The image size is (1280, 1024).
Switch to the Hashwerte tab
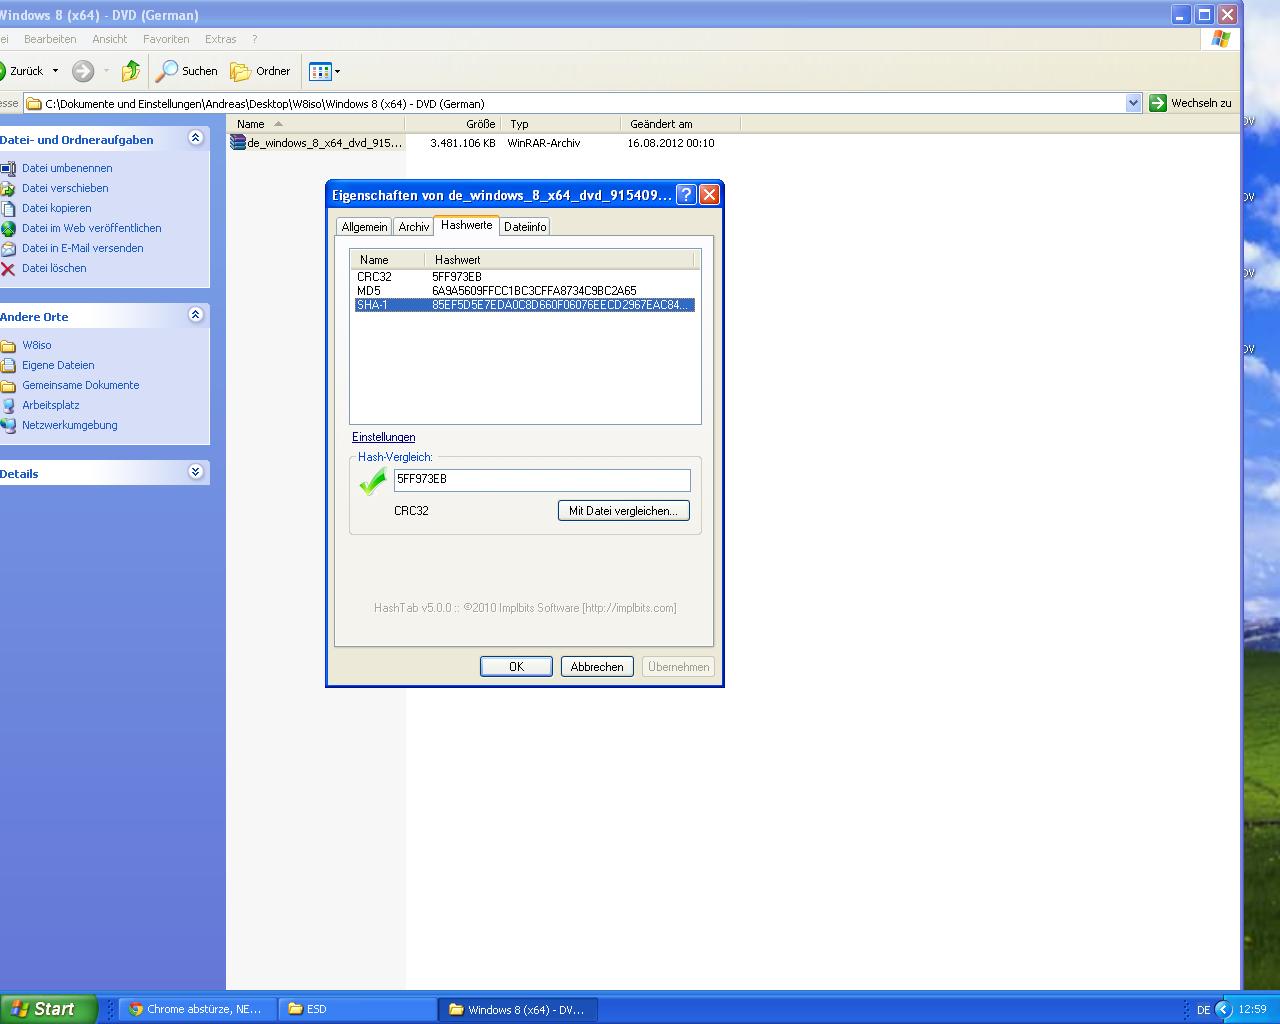[x=467, y=225]
